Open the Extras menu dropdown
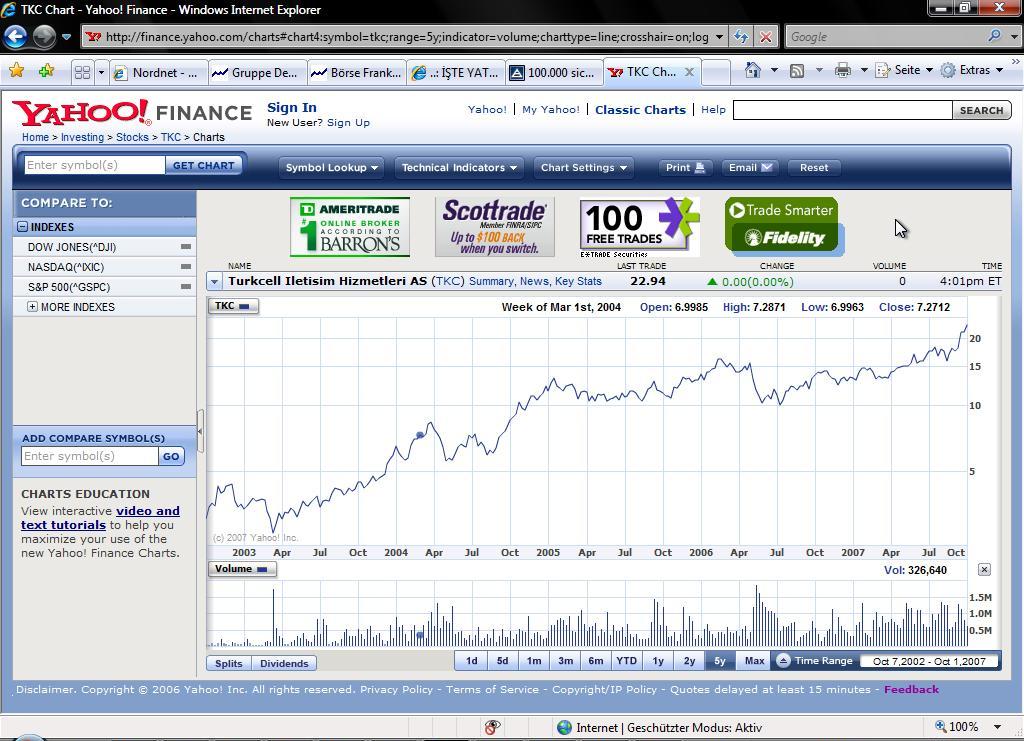Viewport: 1024px width, 741px height. click(x=1000, y=70)
